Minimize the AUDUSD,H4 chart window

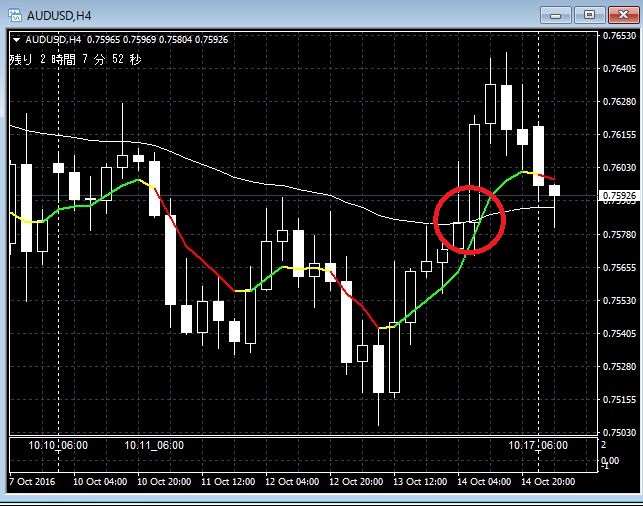(x=556, y=15)
